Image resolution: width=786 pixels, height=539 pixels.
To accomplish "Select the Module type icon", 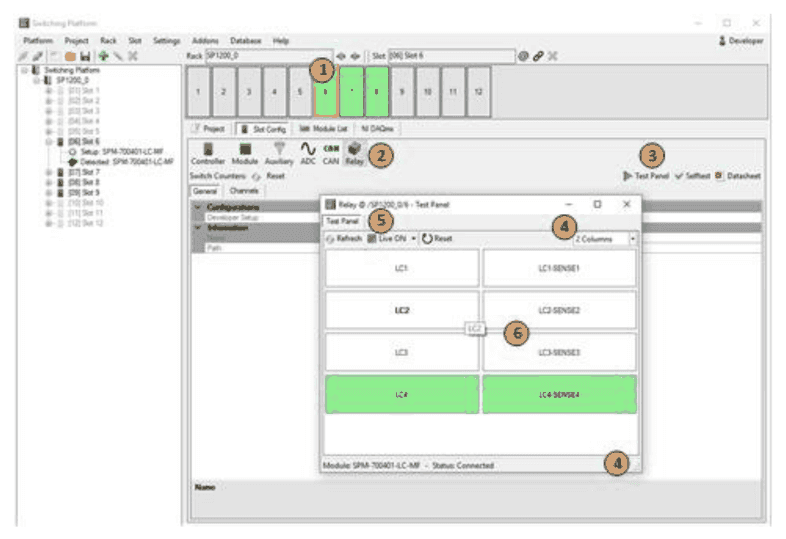I will pyautogui.click(x=245, y=149).
